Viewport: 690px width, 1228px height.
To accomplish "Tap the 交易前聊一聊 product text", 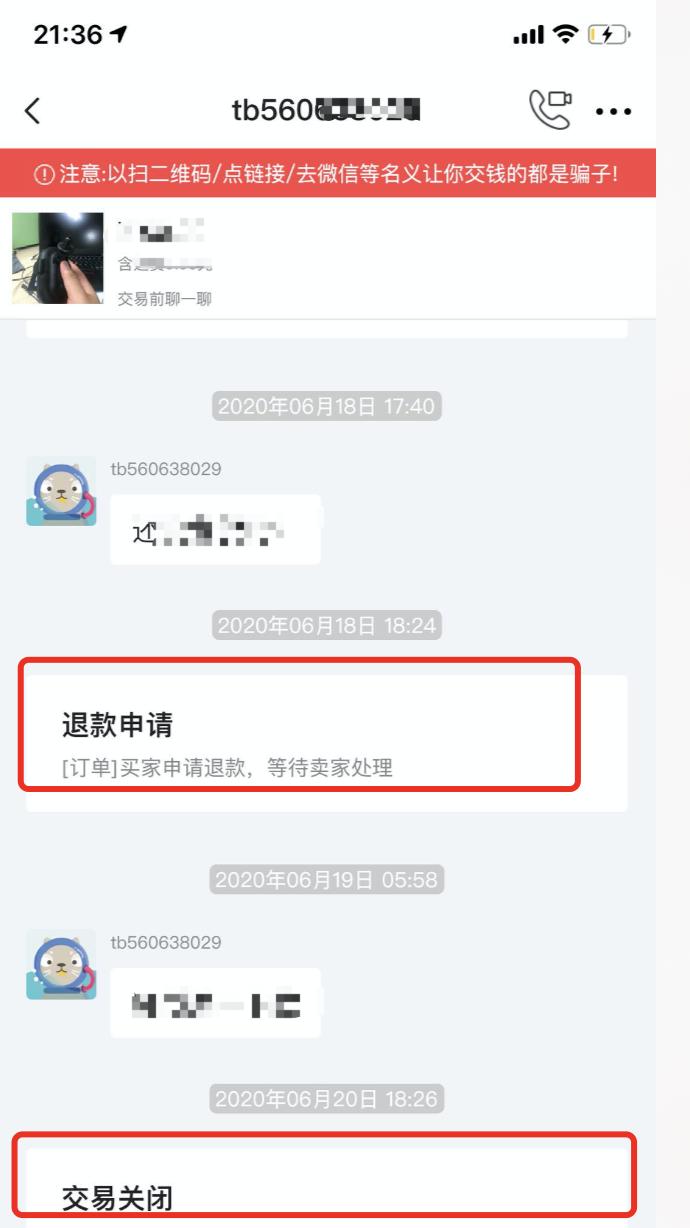I will pyautogui.click(x=165, y=299).
